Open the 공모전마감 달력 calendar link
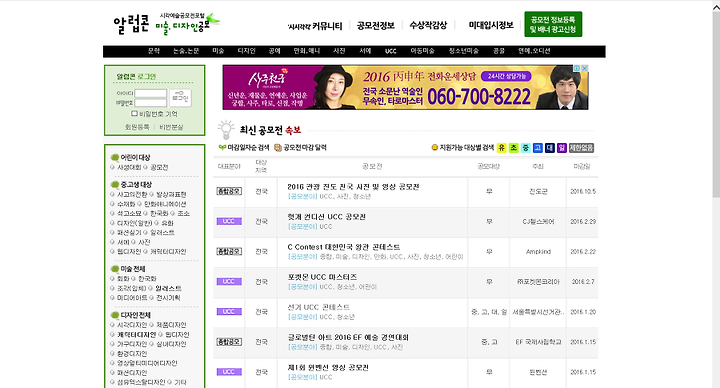 point(300,147)
